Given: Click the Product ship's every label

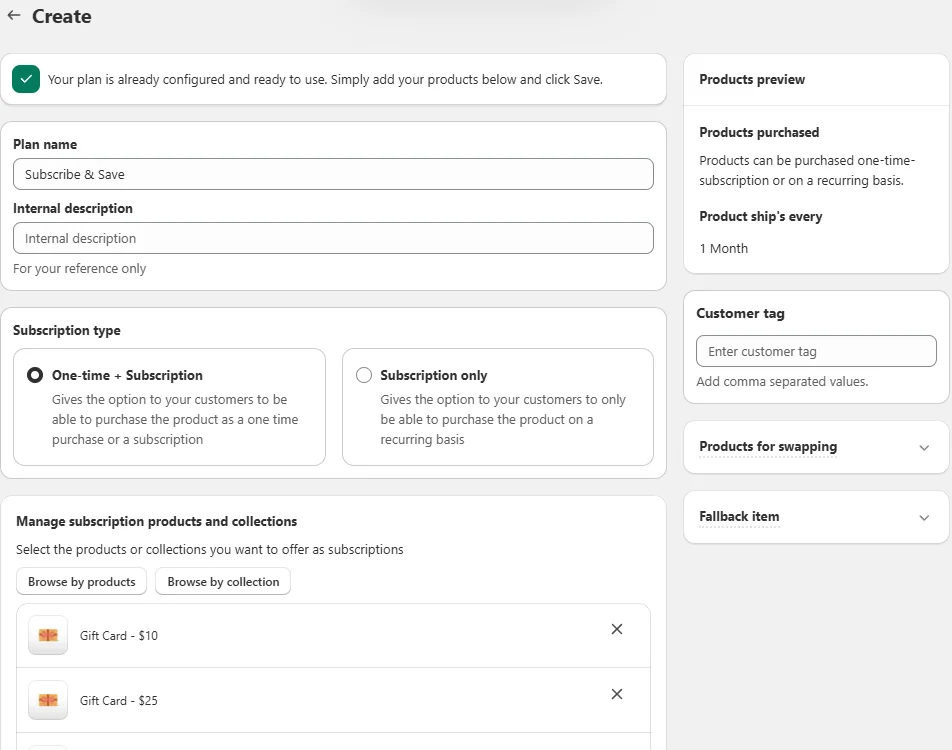Looking at the screenshot, I should click(761, 217).
